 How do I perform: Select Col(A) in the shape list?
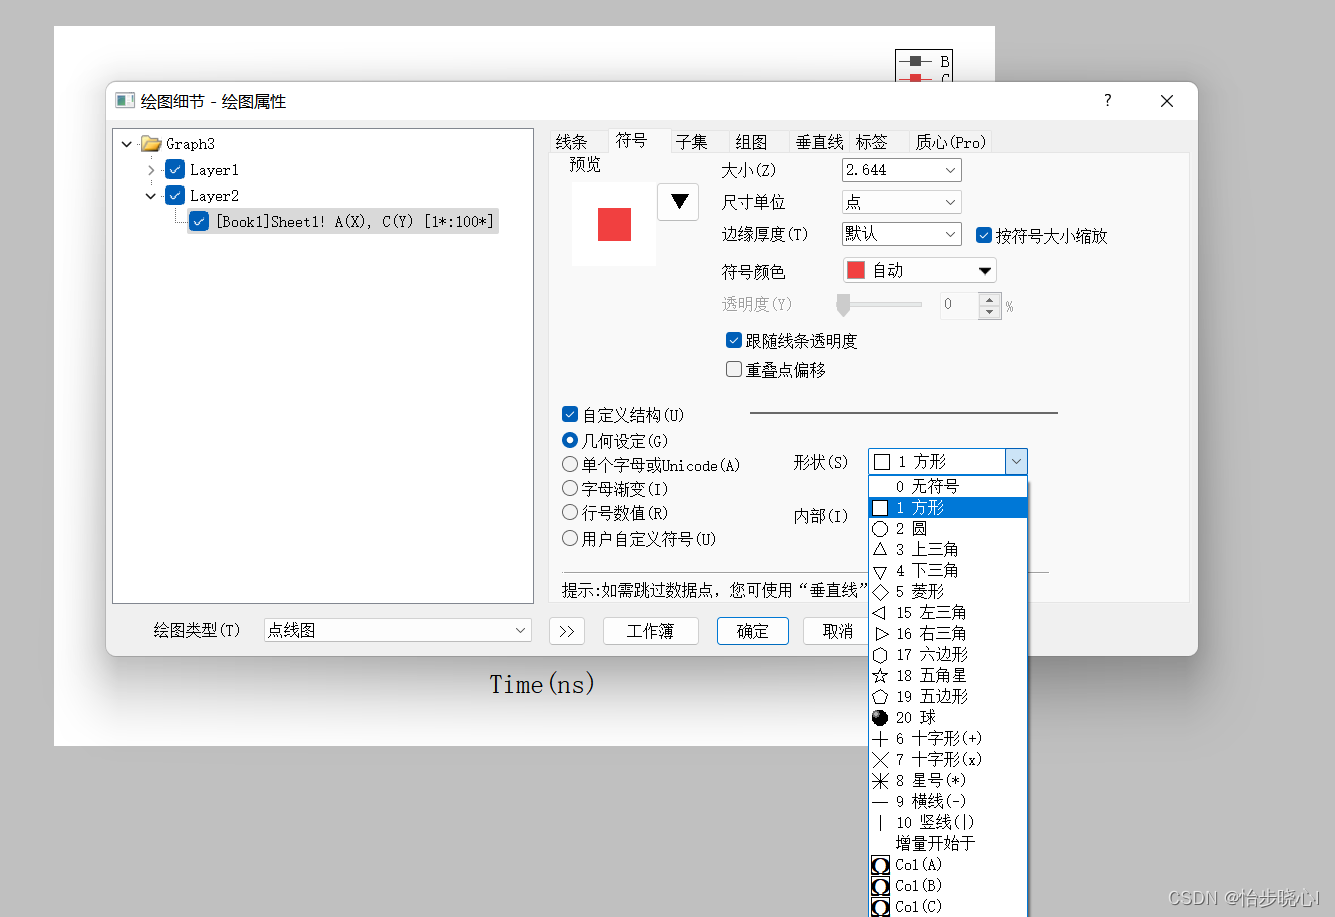[x=948, y=864]
